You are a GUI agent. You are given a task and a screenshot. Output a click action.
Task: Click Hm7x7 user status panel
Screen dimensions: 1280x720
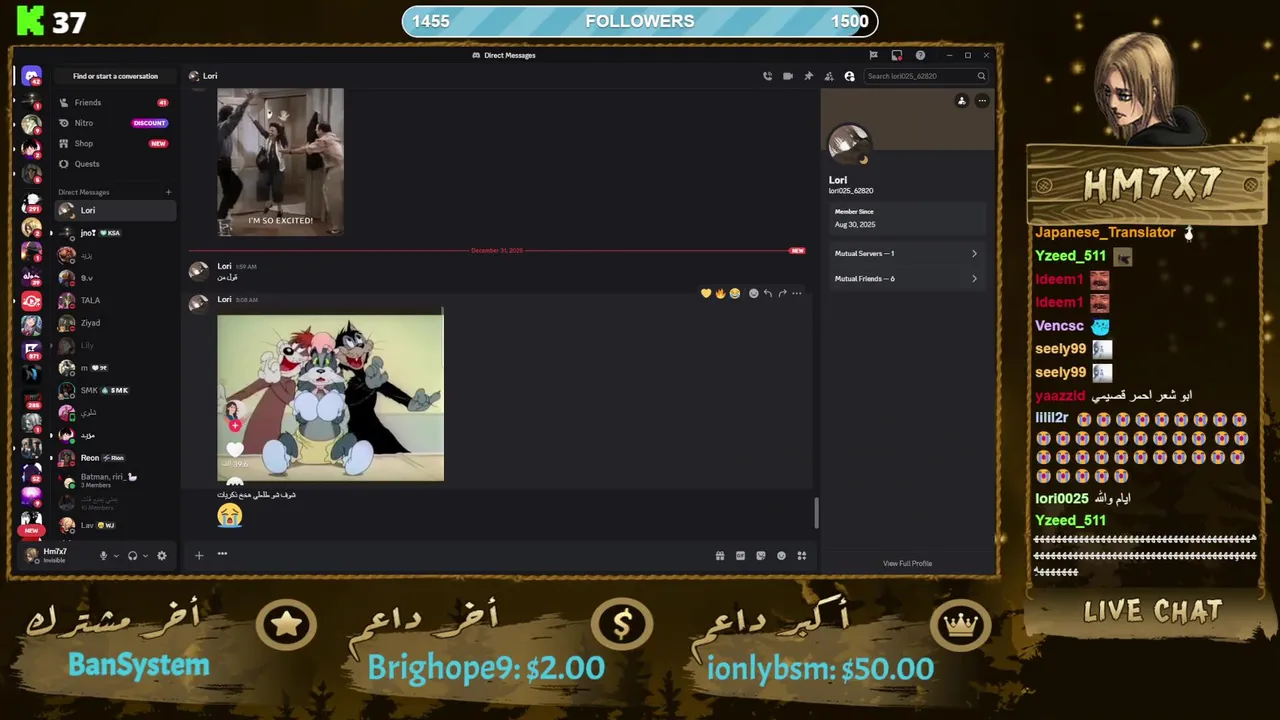pyautogui.click(x=55, y=556)
